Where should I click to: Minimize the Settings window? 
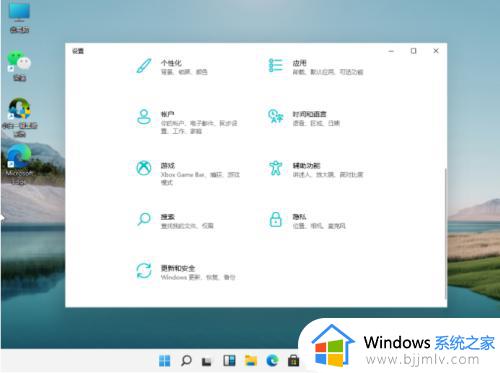pos(391,51)
